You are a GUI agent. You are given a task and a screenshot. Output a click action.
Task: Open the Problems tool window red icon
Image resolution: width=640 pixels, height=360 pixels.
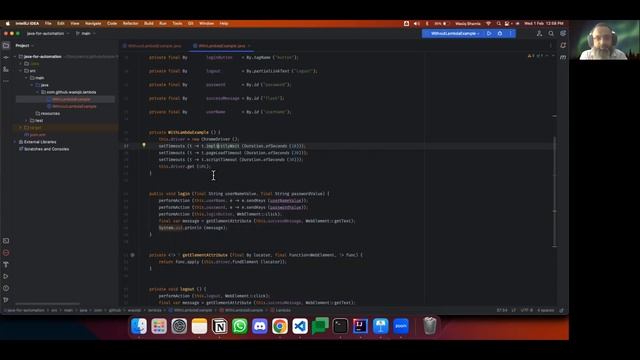[x=6, y=253]
